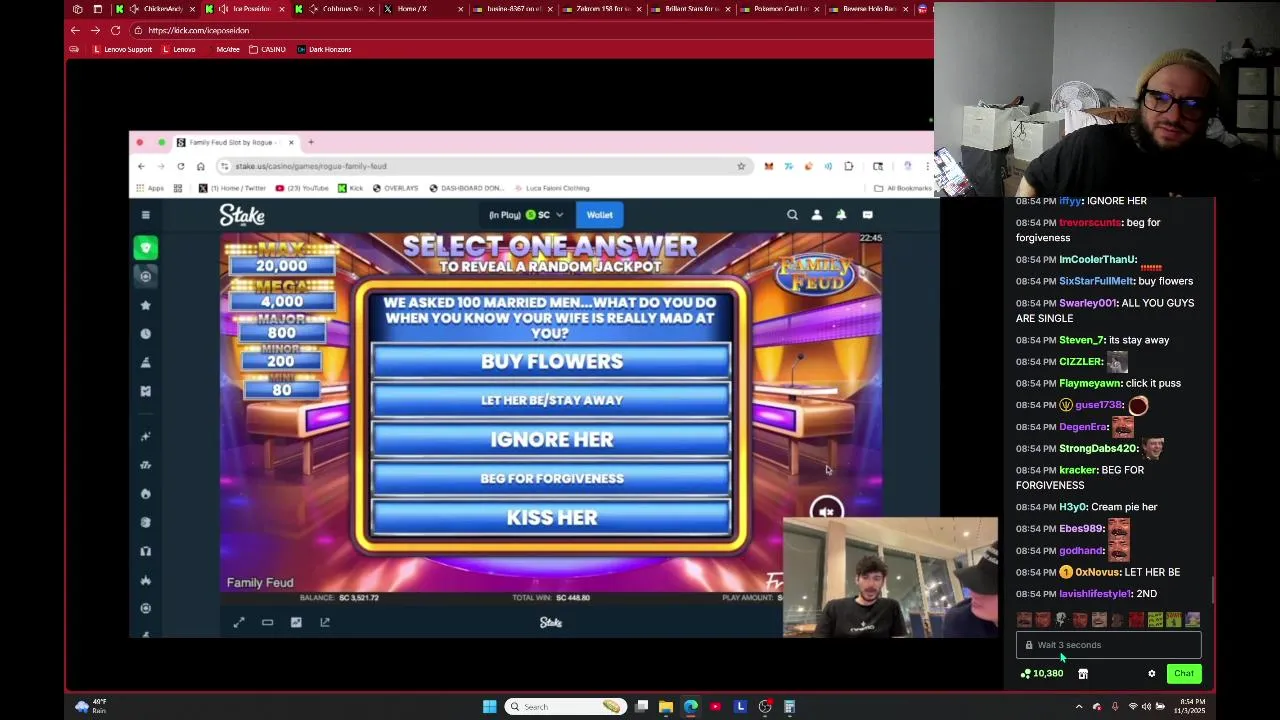1280x720 pixels.
Task: Switch to Ice Poseidon browser tab
Action: (245, 9)
